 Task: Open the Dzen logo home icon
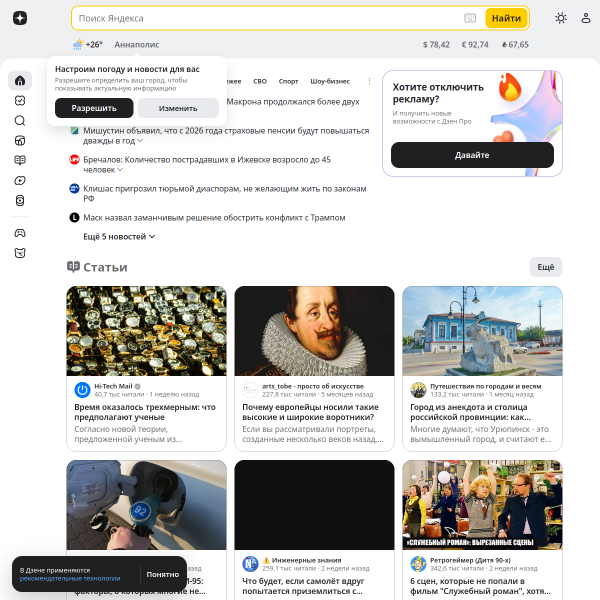point(20,18)
